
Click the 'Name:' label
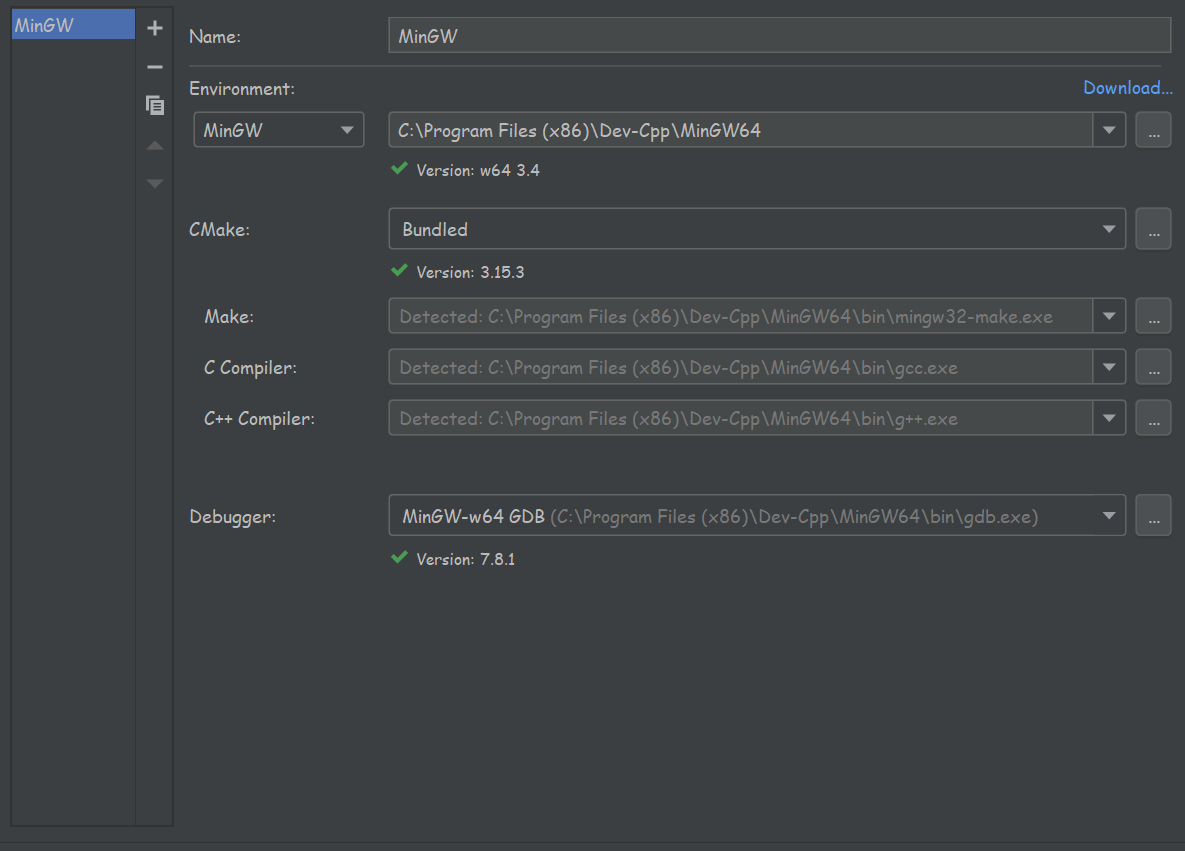click(x=215, y=36)
